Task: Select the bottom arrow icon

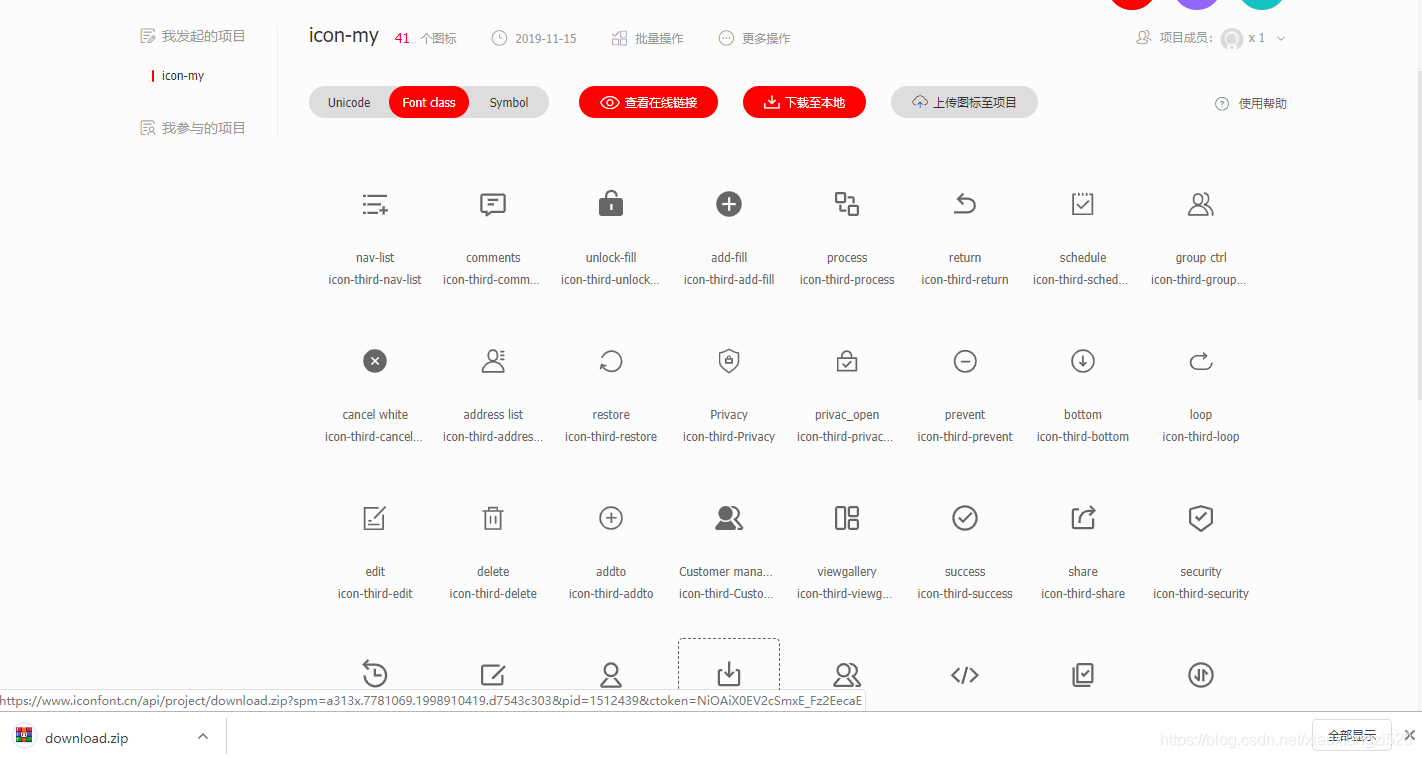Action: [x=1083, y=361]
